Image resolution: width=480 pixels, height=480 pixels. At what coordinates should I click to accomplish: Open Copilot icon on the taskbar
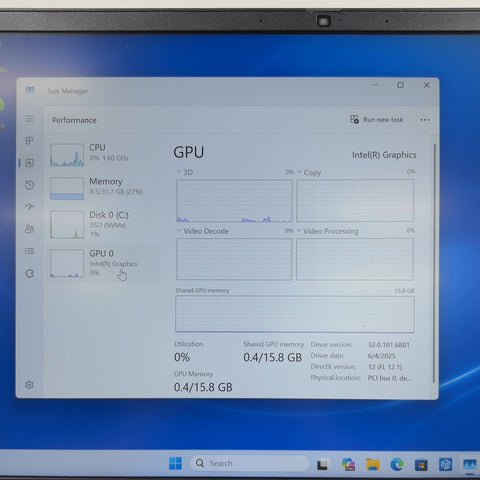pyautogui.click(x=348, y=464)
